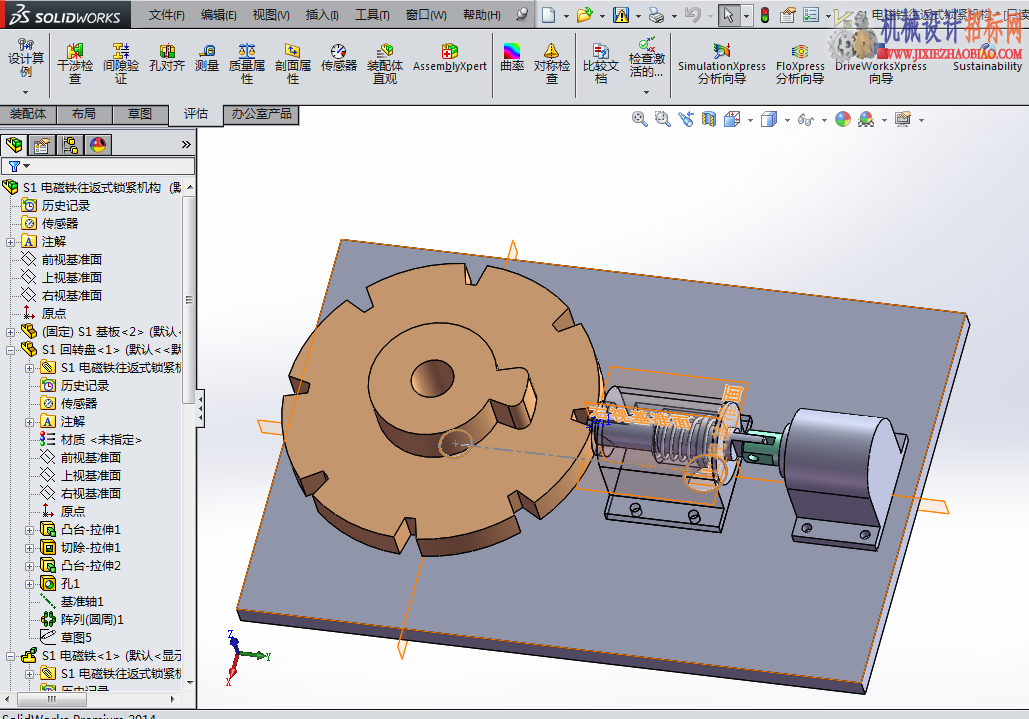Open 质量属性 mass properties
Screen dimensions: 1029x719
(247, 64)
